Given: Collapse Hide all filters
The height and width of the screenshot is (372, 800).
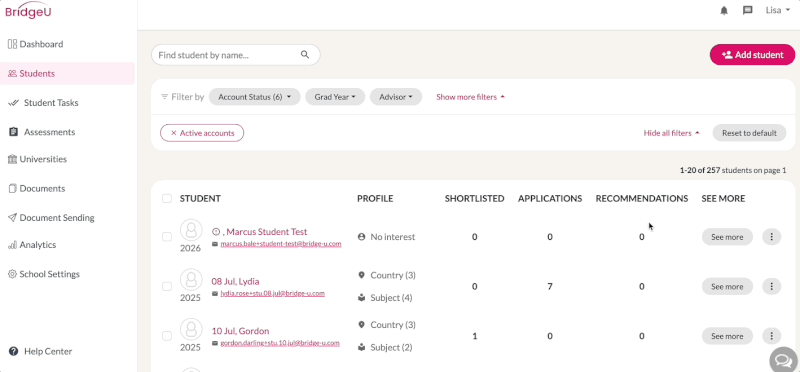Looking at the screenshot, I should (671, 133).
